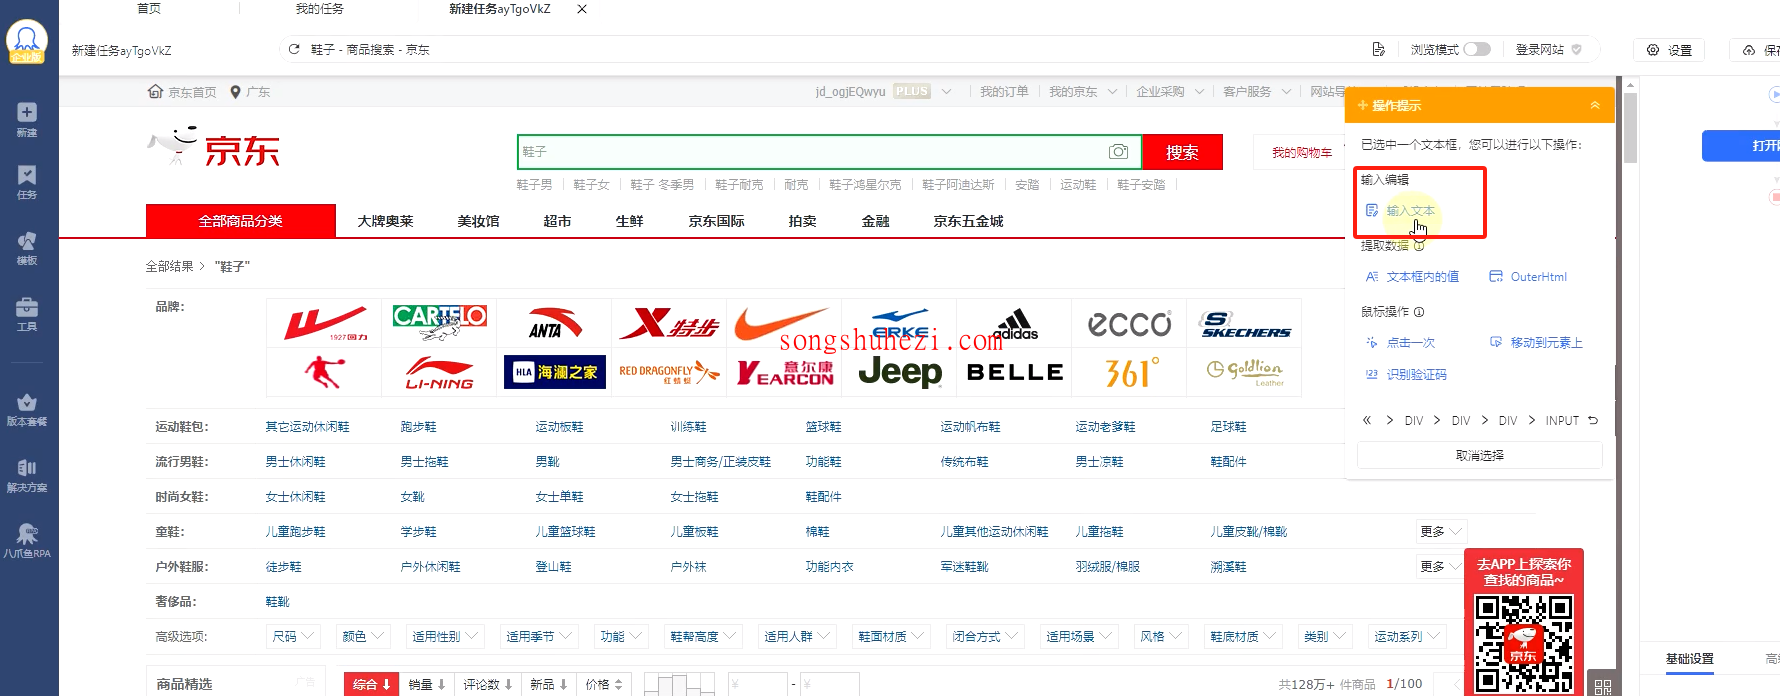The height and width of the screenshot is (696, 1780).
Task: Select 移动到元素上 mouse action
Action: (1536, 343)
